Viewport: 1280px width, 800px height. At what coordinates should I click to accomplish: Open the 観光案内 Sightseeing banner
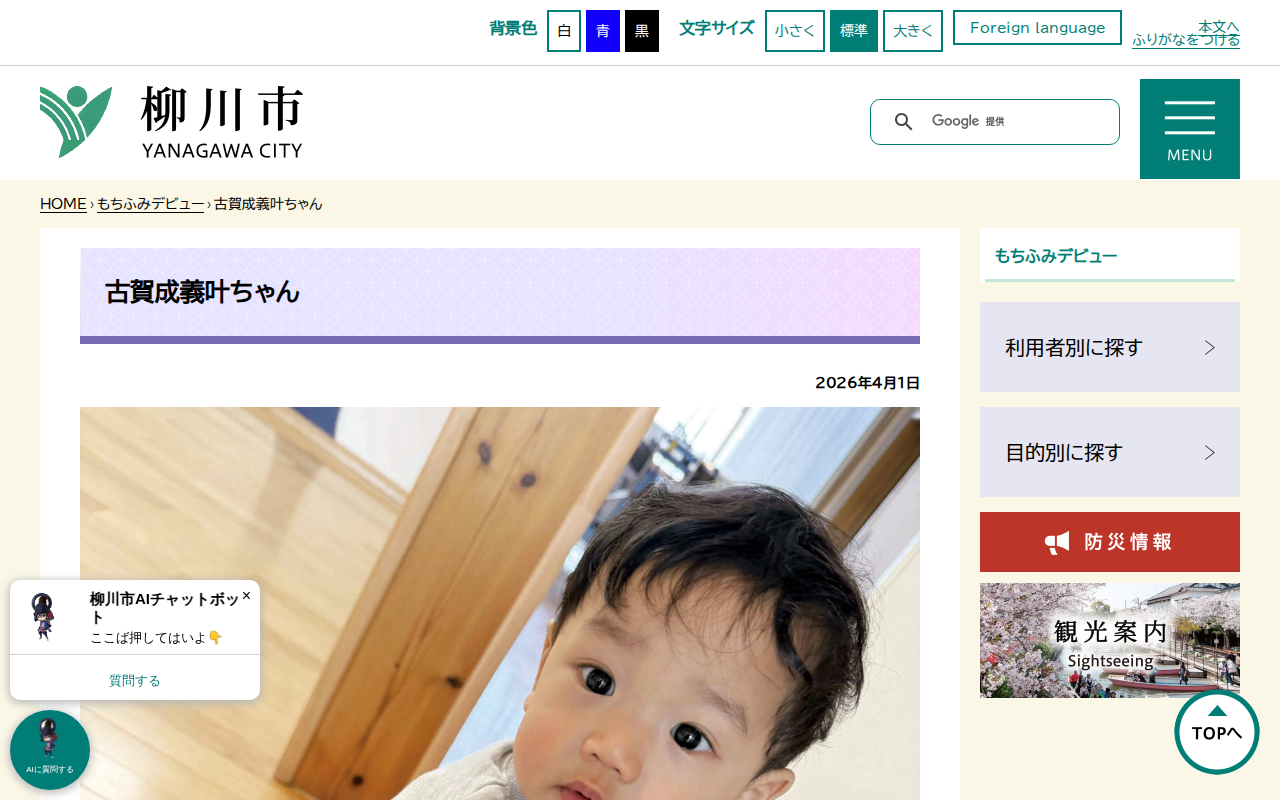[x=1110, y=641]
